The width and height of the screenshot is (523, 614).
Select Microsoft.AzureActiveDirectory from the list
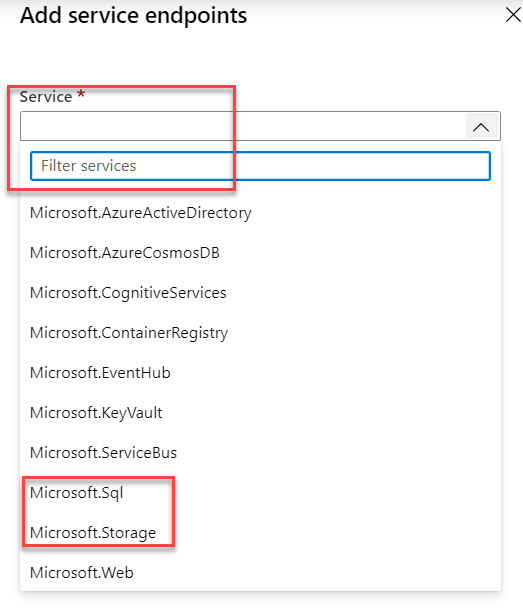(260, 213)
